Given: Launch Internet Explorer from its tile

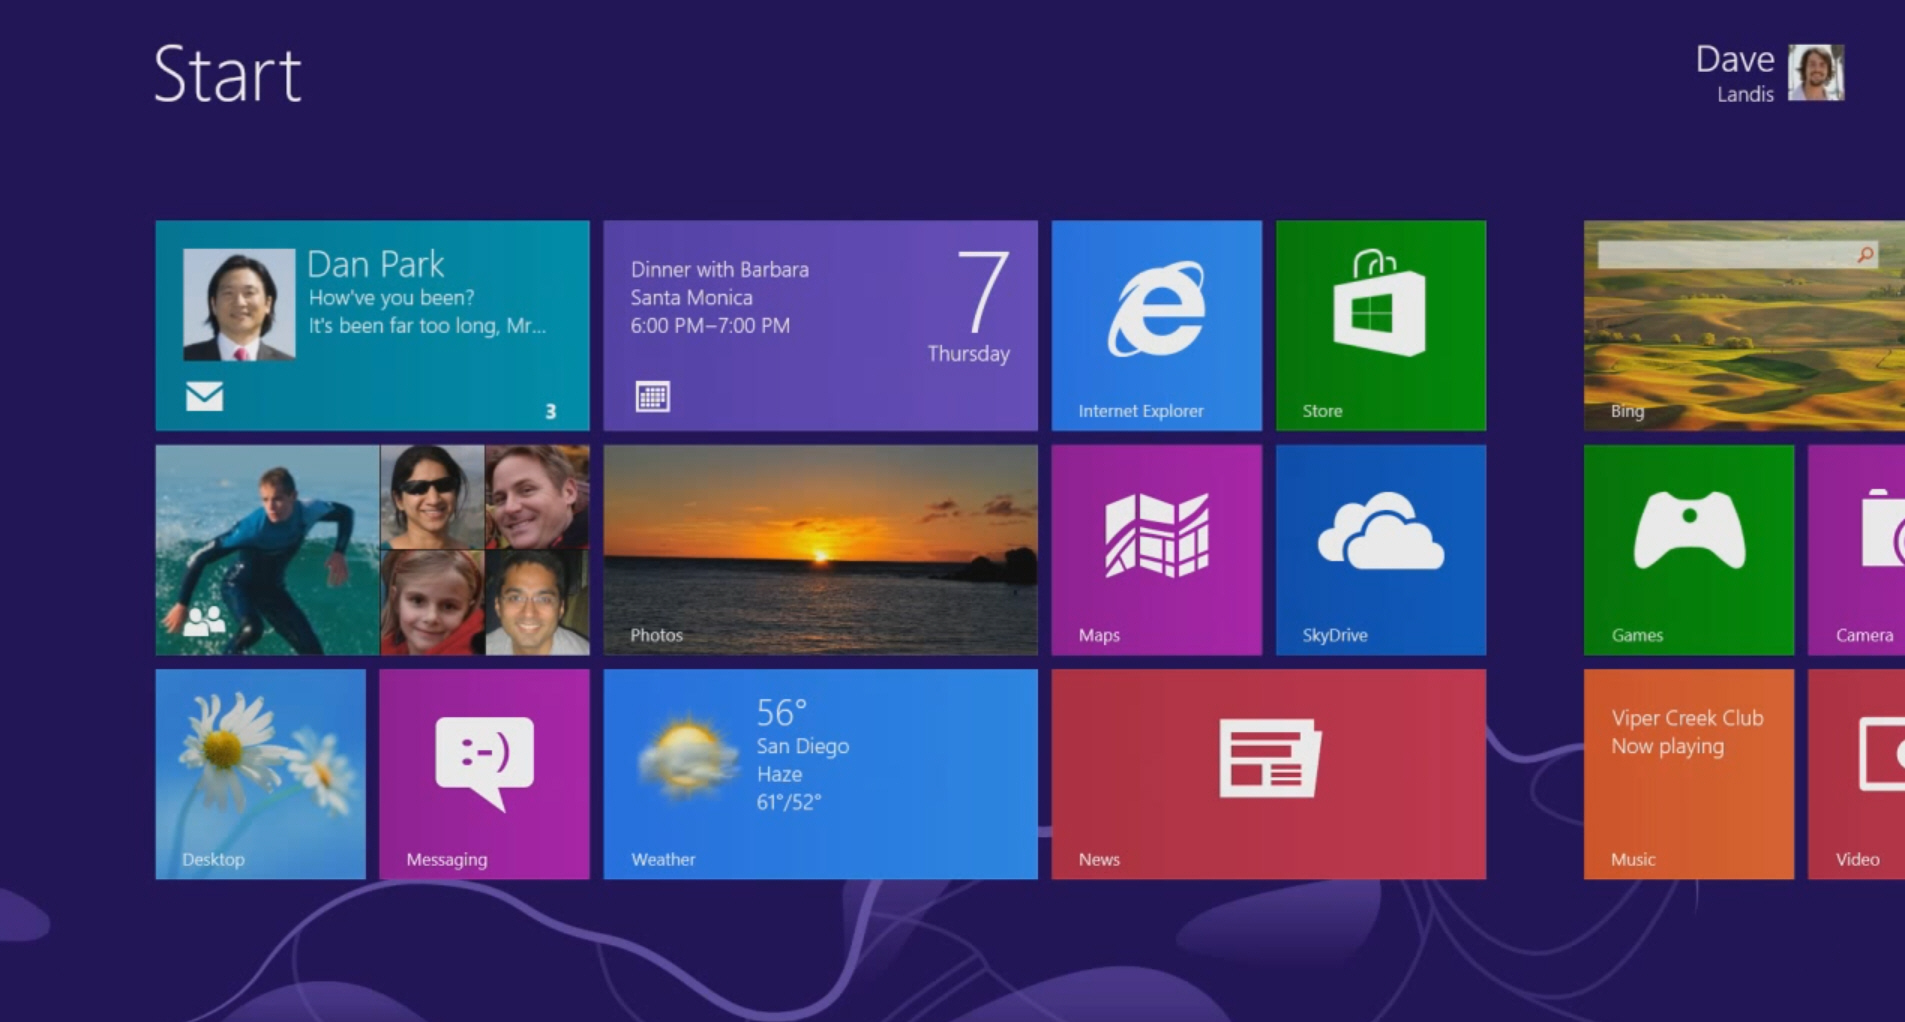Looking at the screenshot, I should [x=1155, y=325].
